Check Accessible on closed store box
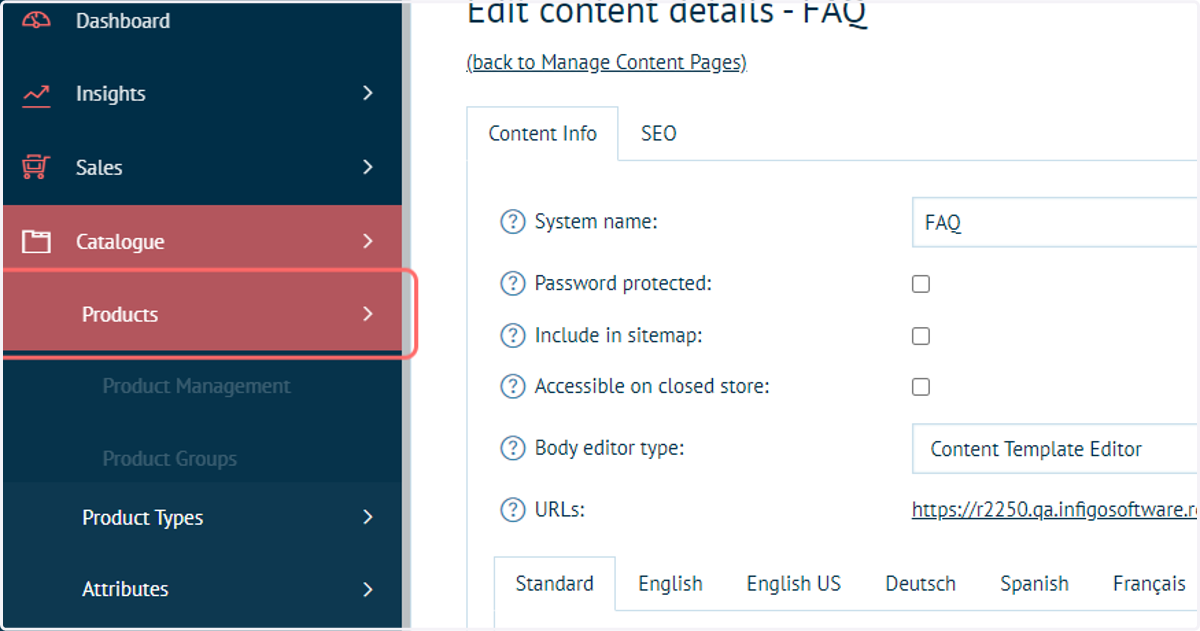 coord(921,387)
